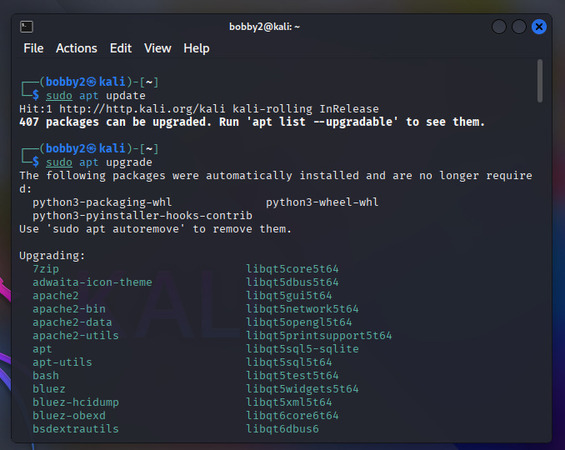
Task: Click the 'libqt5sql5t64' package entry
Action: tap(289, 362)
